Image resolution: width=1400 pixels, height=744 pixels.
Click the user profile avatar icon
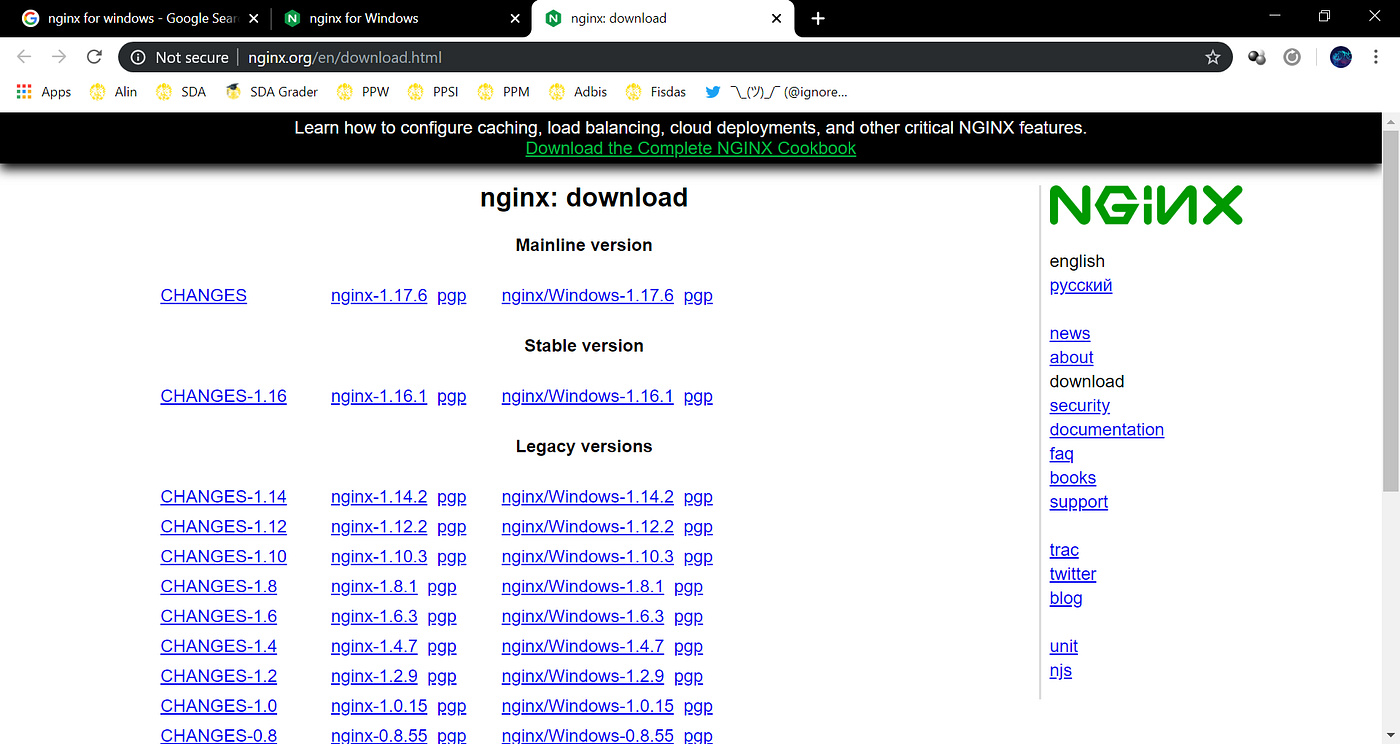(1341, 58)
